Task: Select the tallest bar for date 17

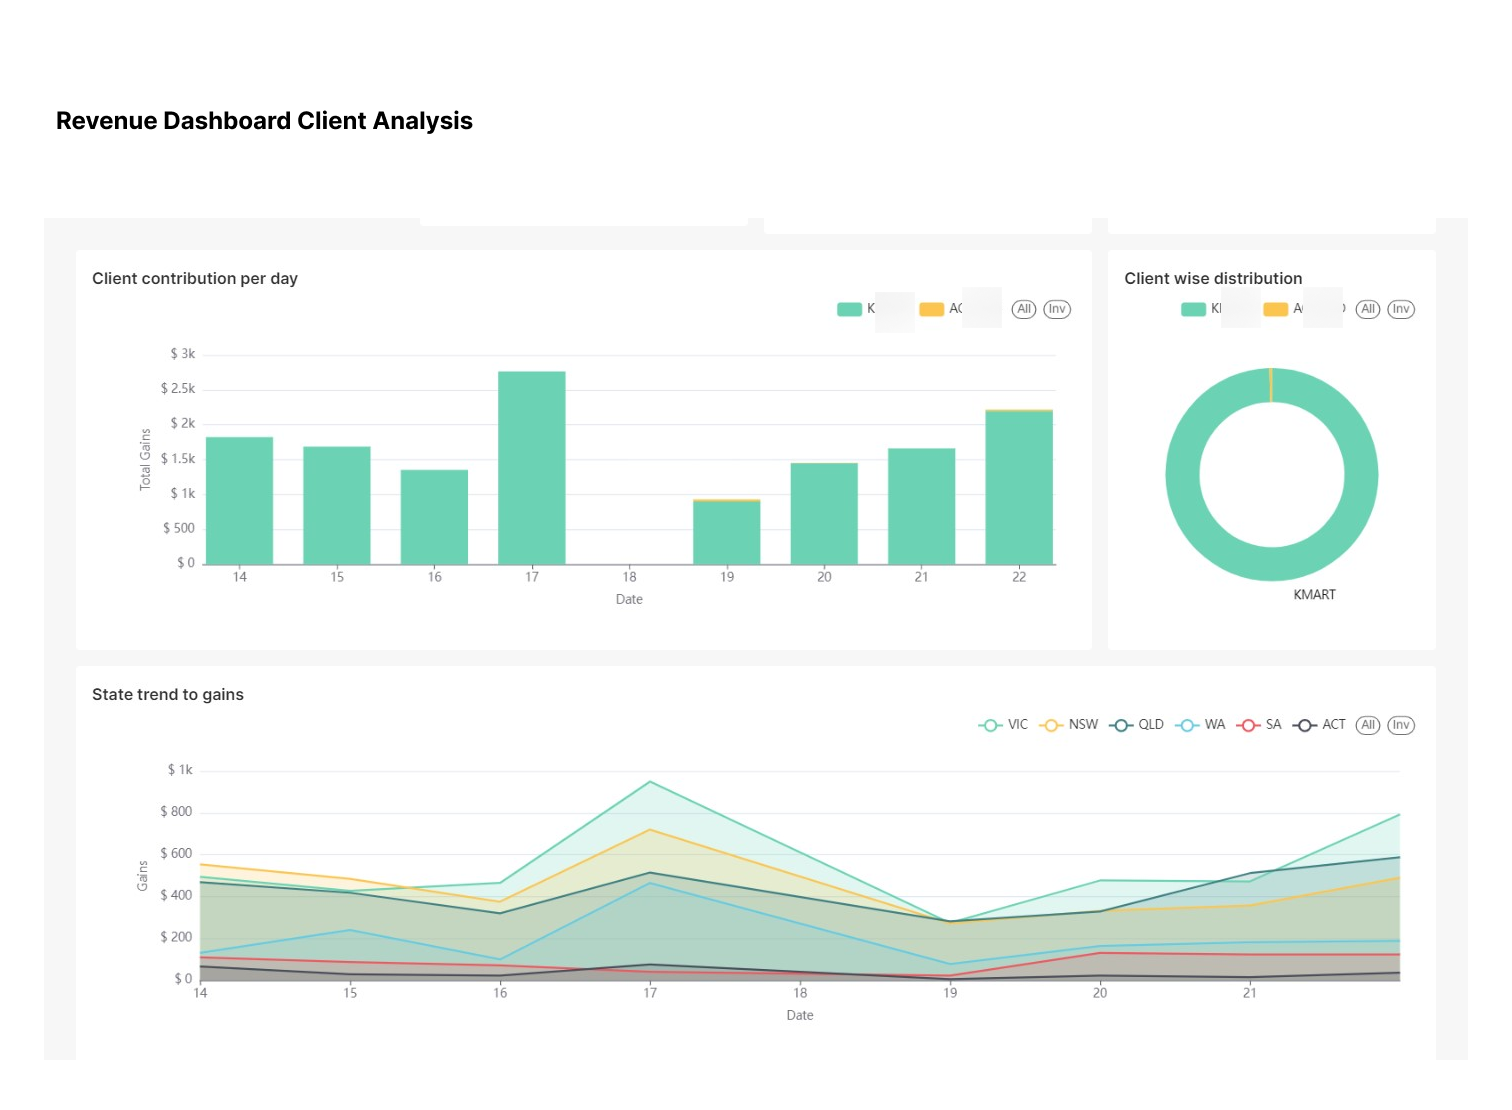Action: [532, 468]
